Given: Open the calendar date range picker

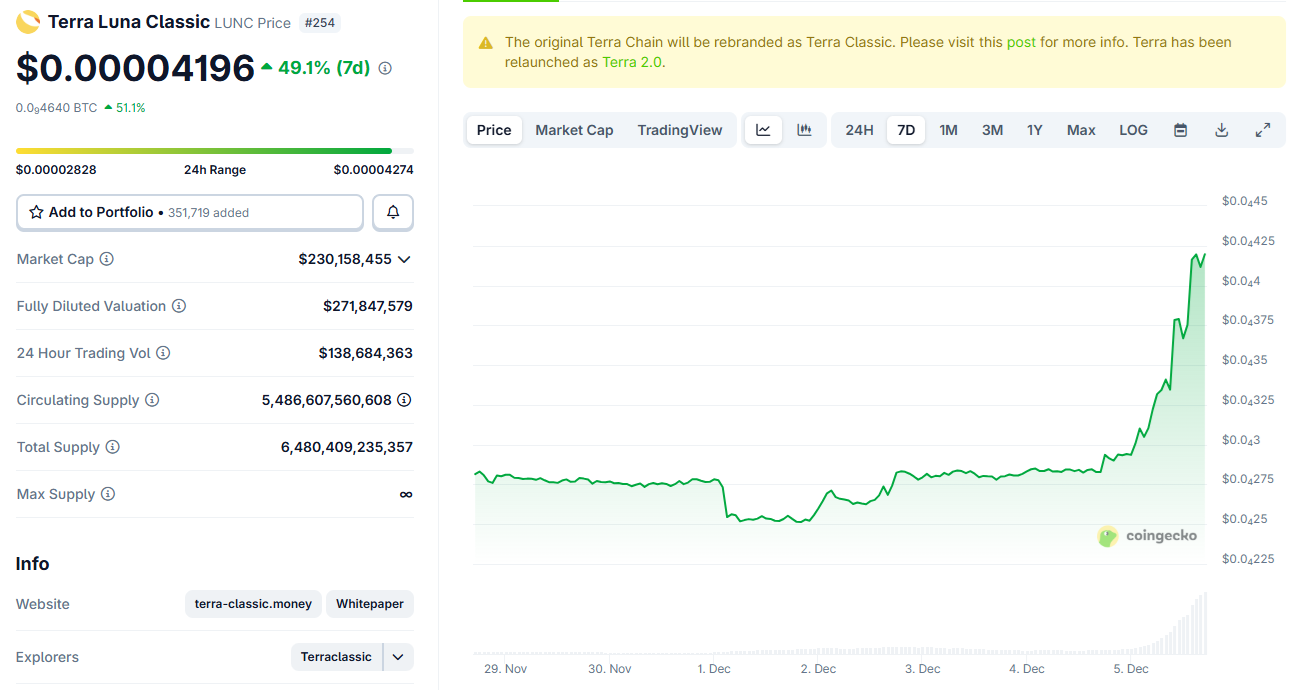Looking at the screenshot, I should click(1180, 129).
